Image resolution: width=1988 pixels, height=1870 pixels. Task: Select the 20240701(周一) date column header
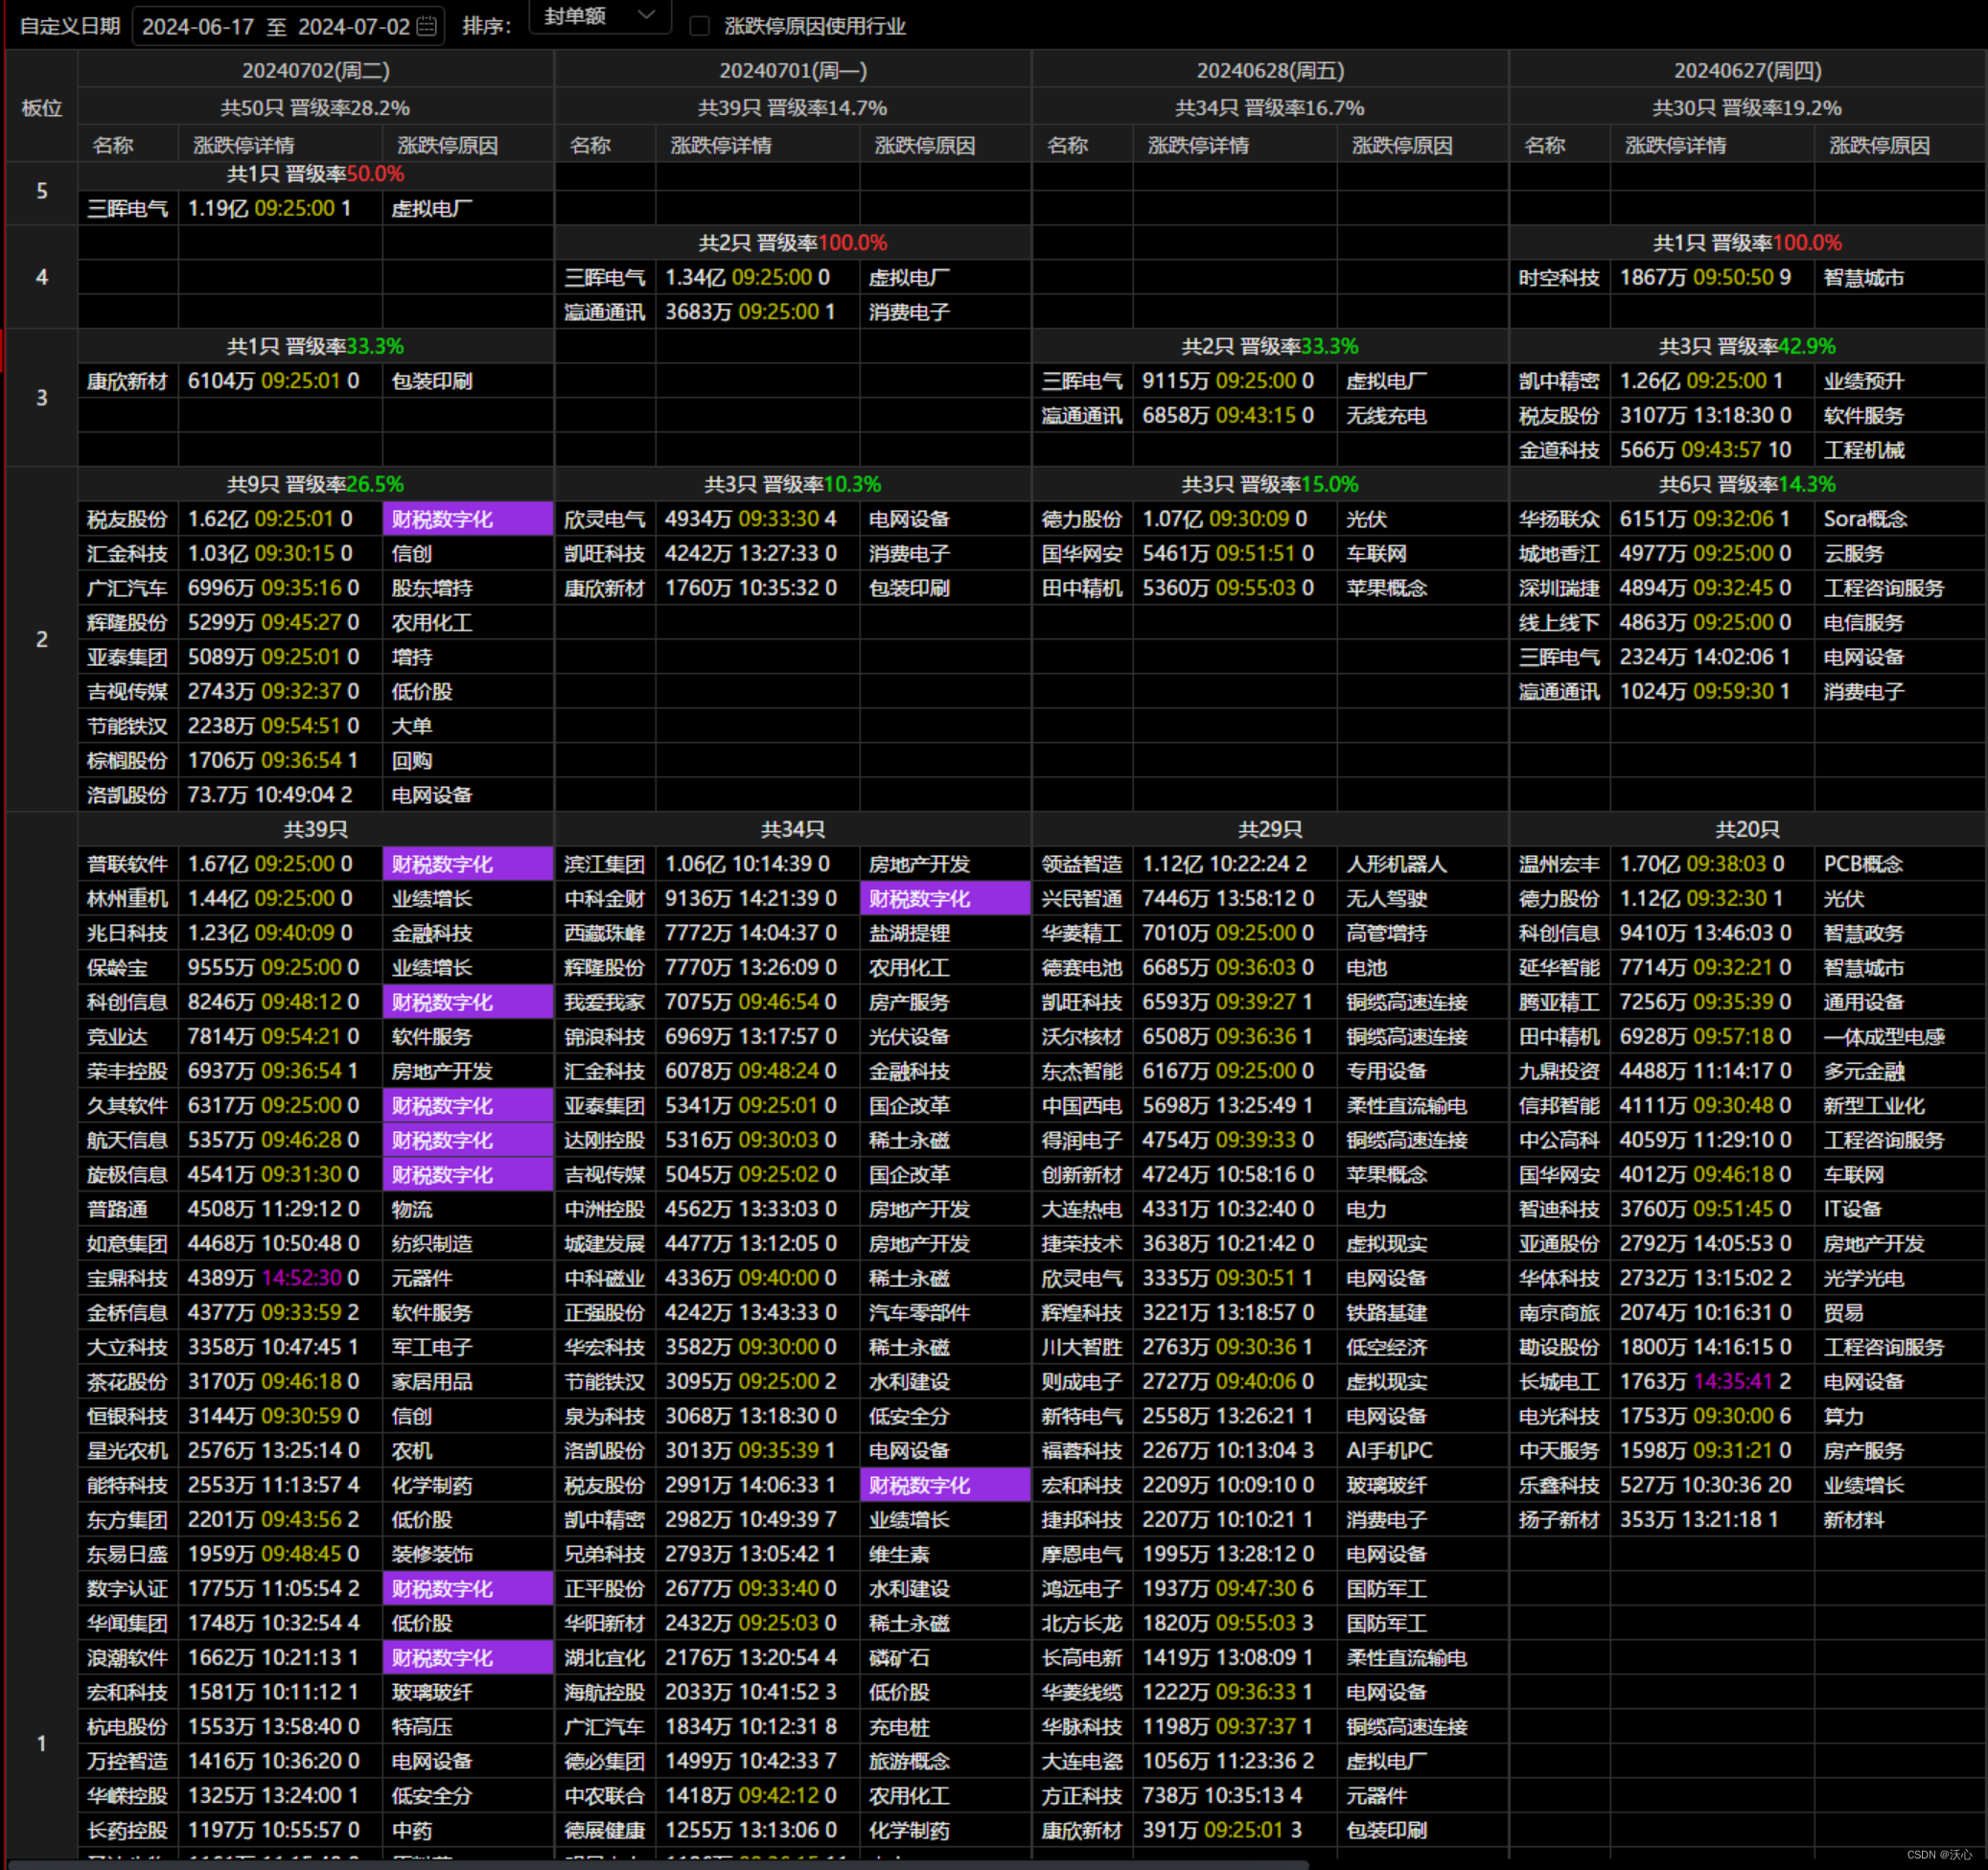tap(793, 71)
